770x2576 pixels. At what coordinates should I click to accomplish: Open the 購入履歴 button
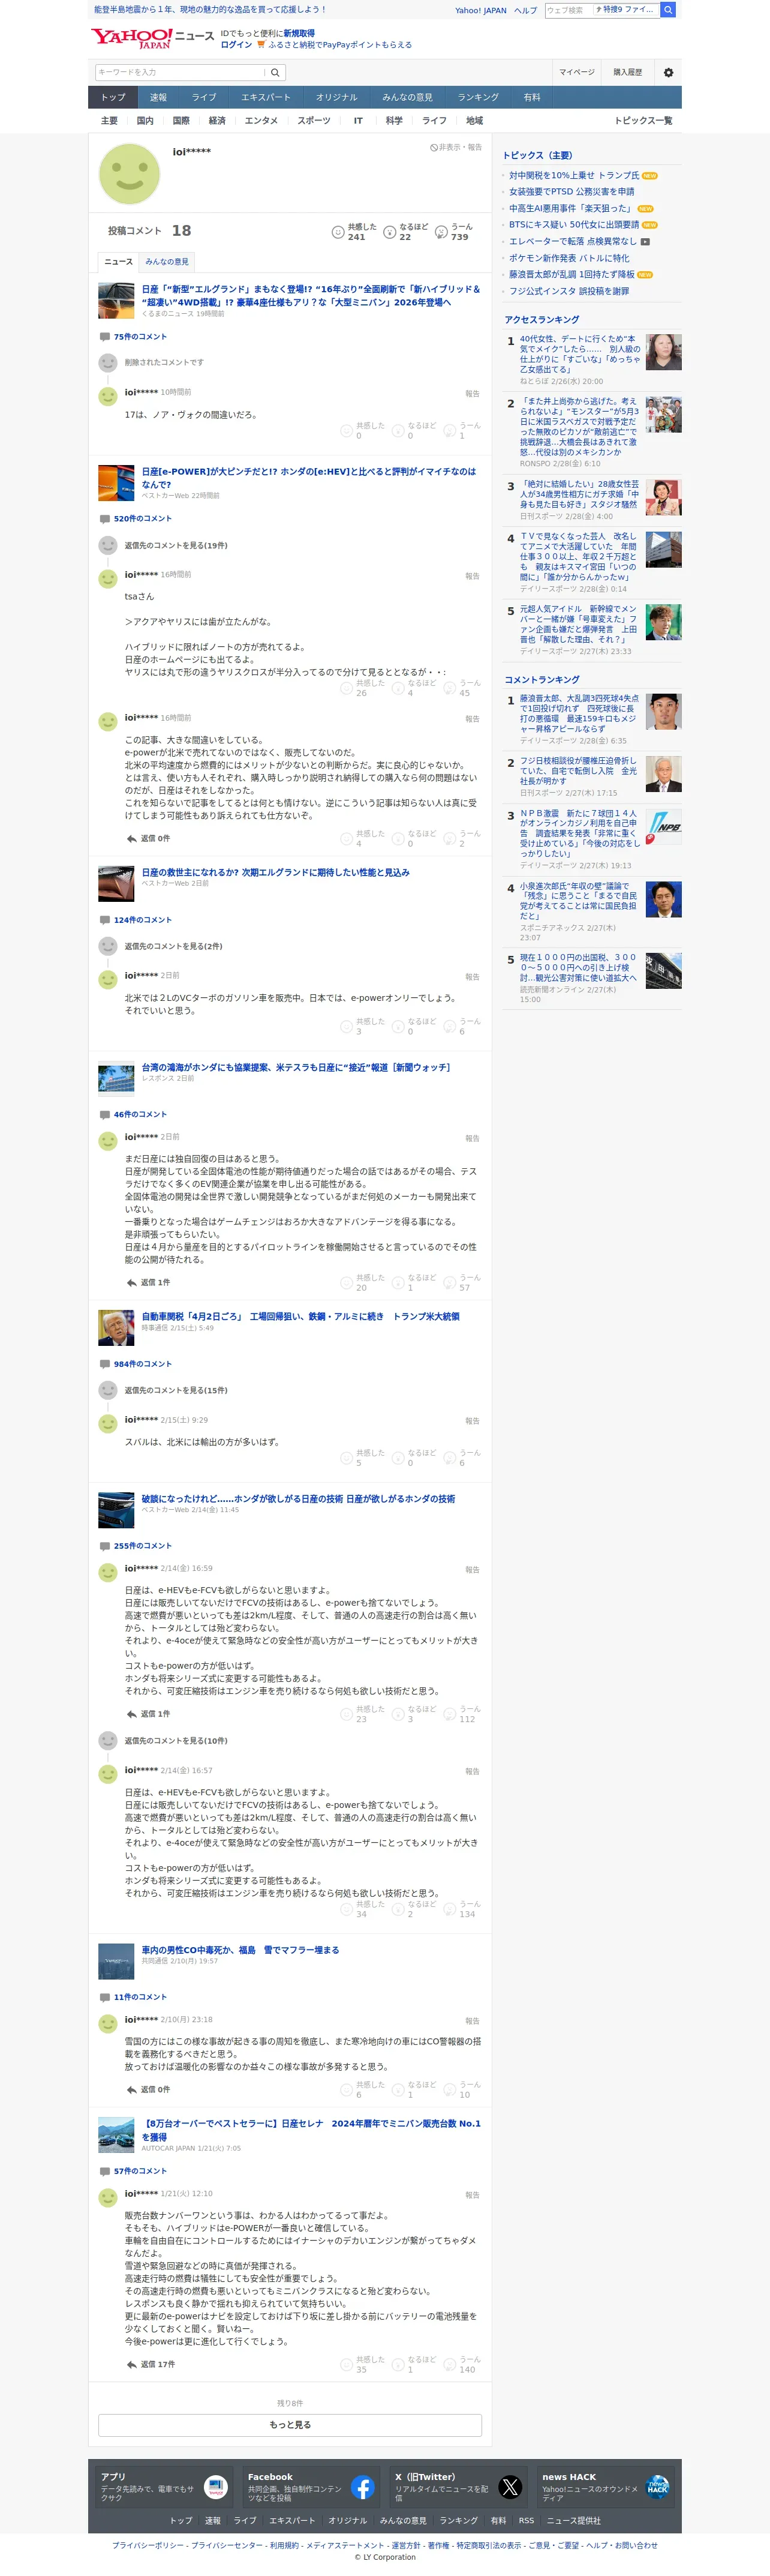[627, 72]
